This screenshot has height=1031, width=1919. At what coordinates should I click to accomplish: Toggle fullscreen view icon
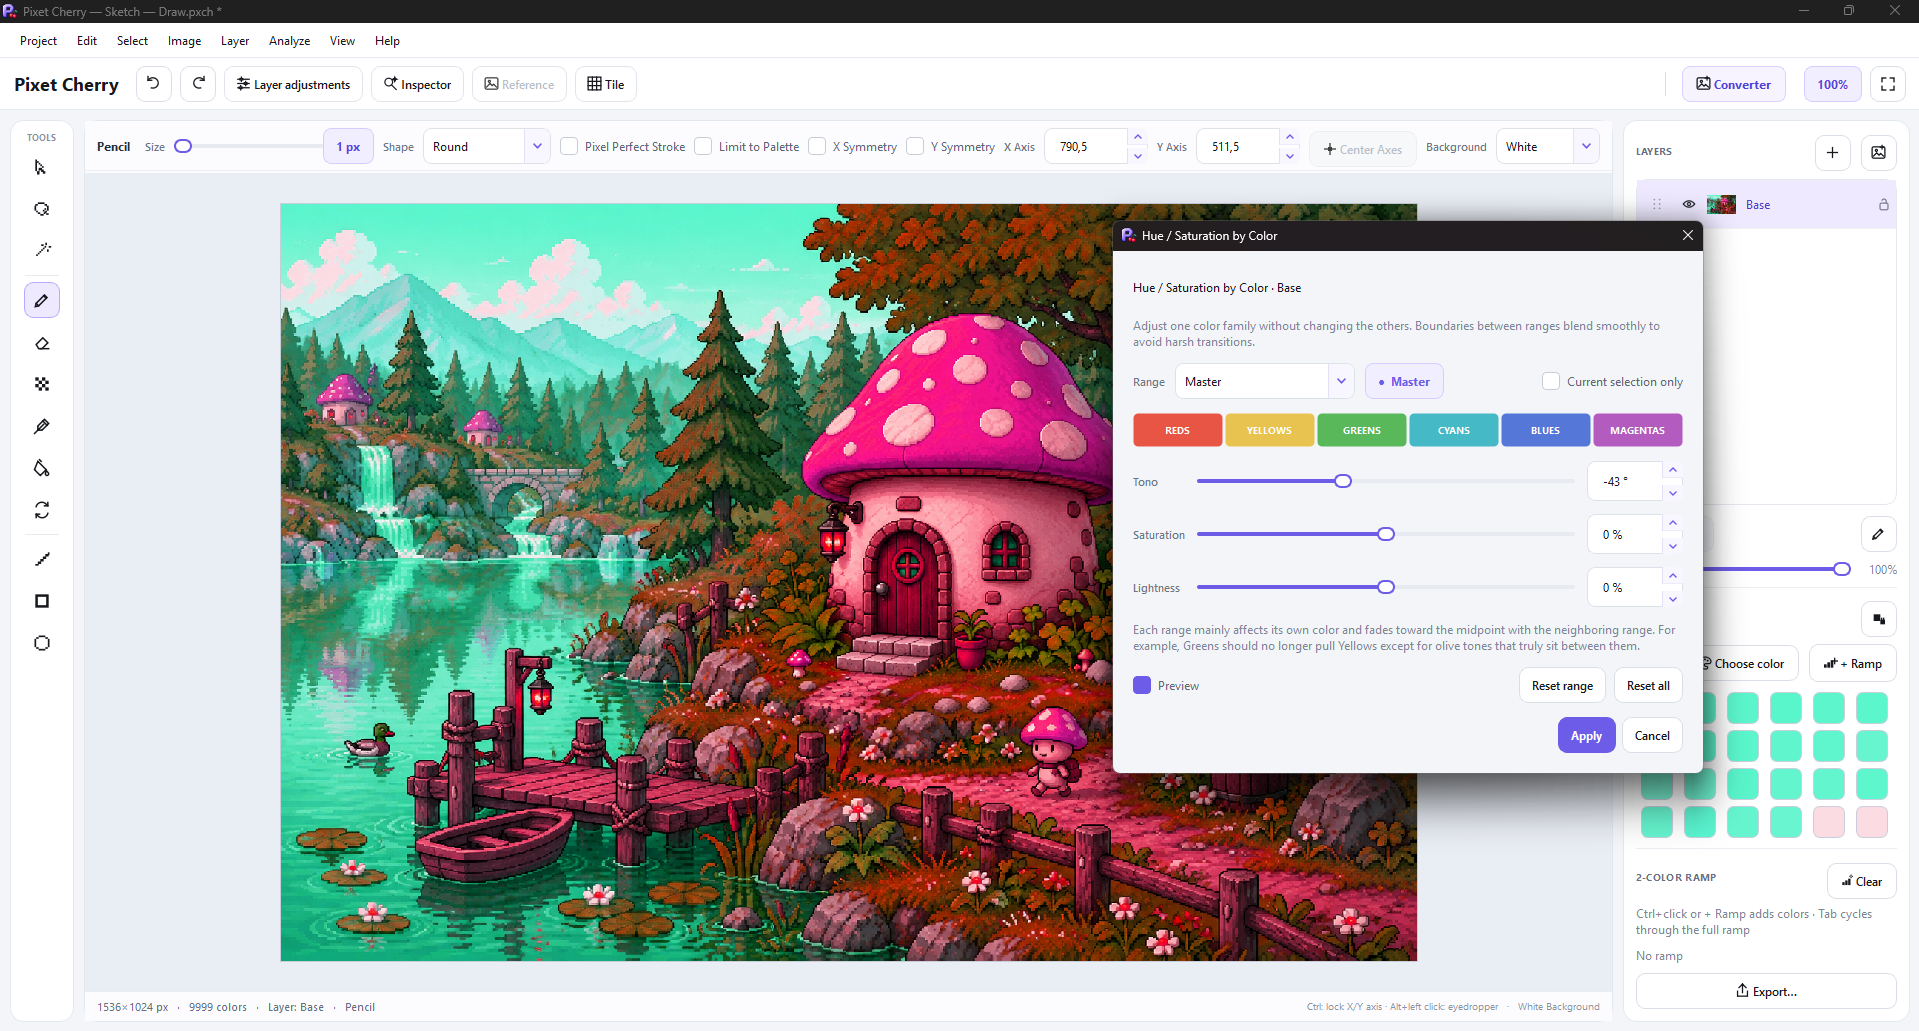tap(1888, 84)
